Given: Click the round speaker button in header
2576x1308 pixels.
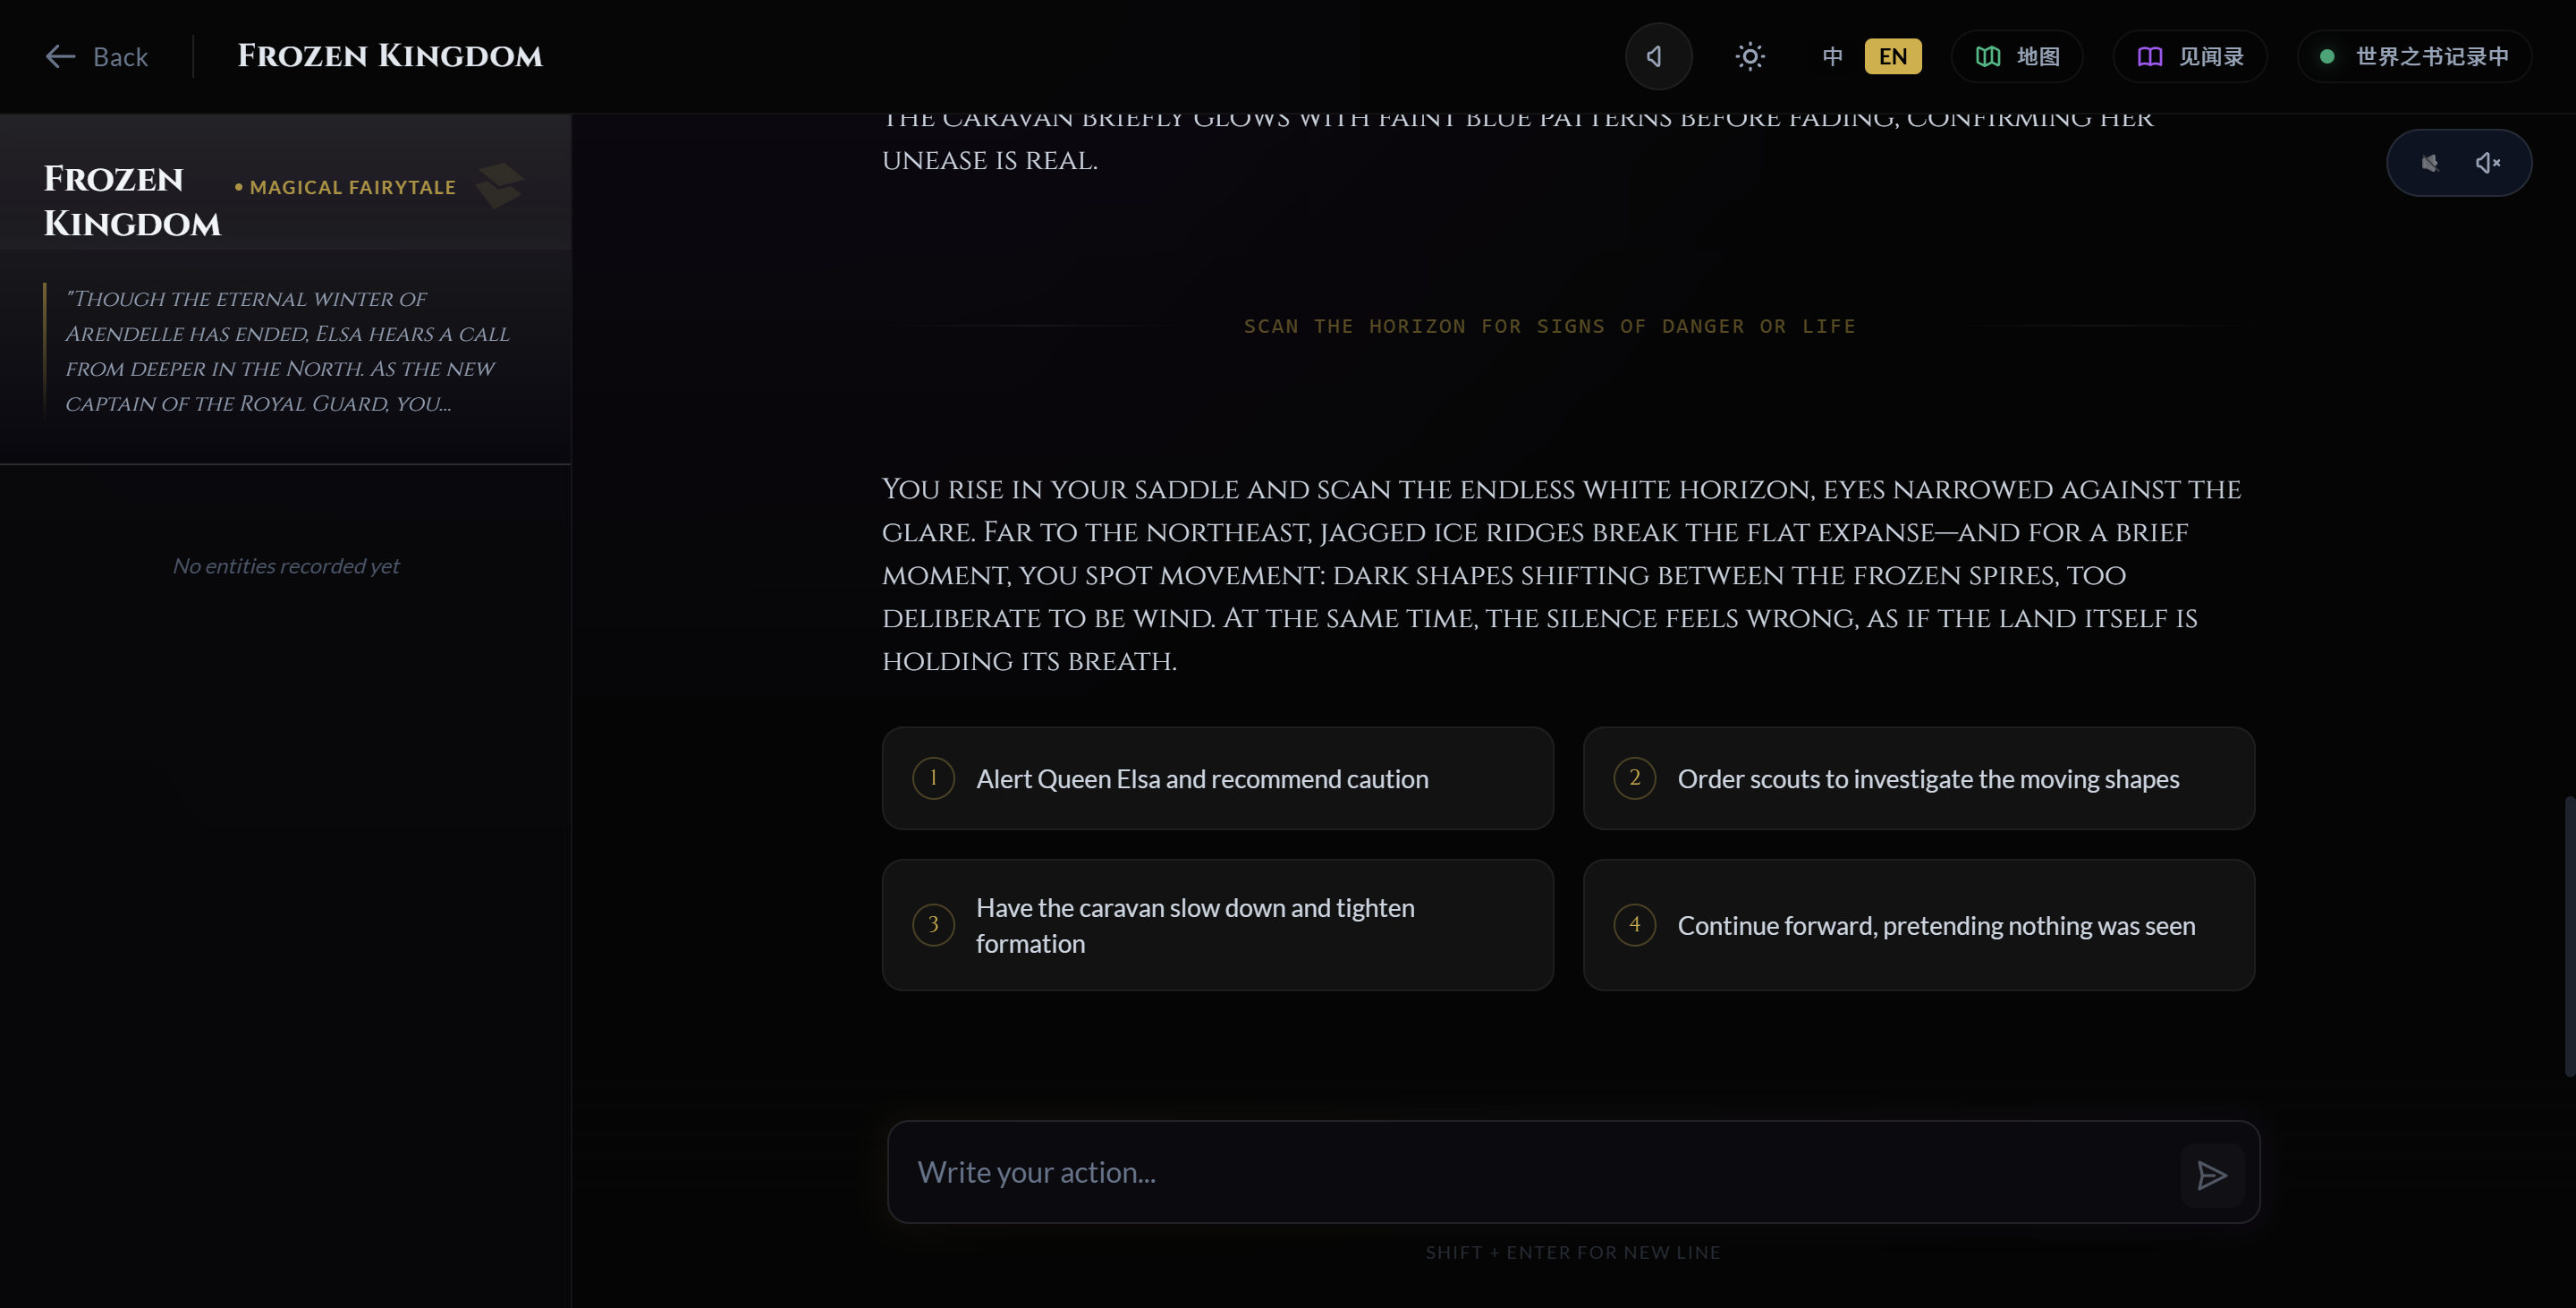Looking at the screenshot, I should pyautogui.click(x=1657, y=57).
